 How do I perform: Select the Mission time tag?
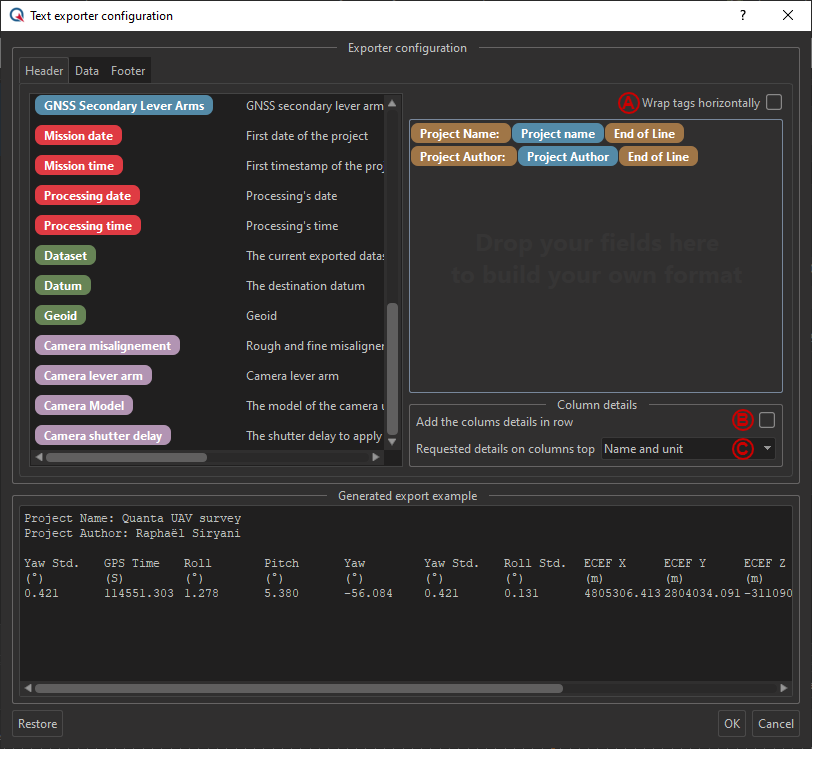78,165
